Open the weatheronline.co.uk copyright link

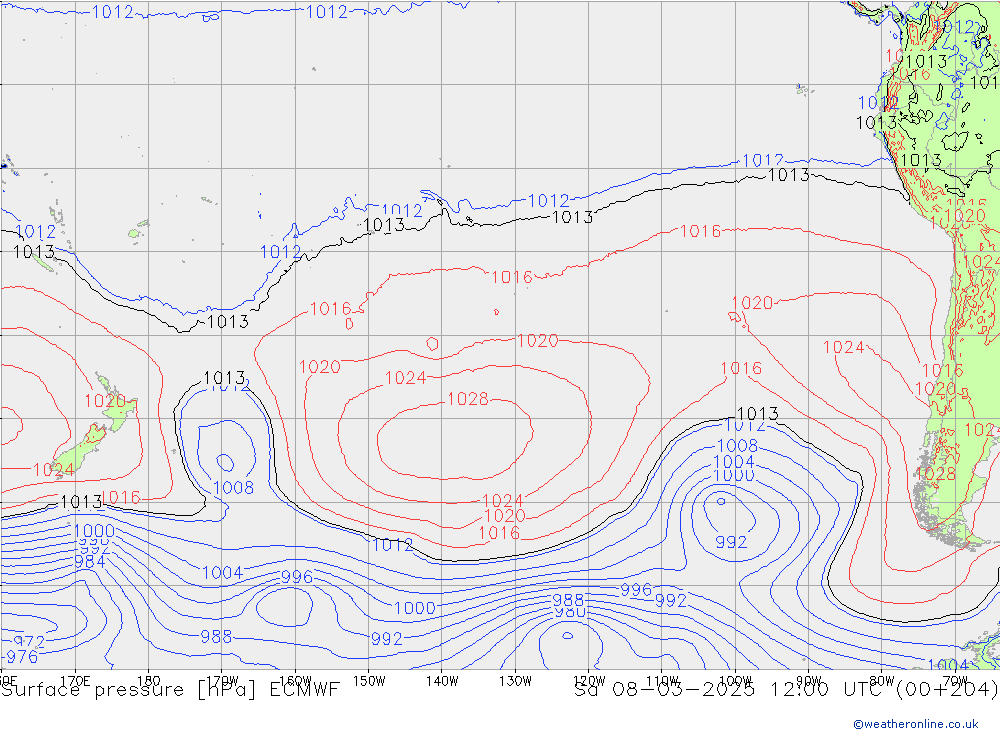point(916,724)
